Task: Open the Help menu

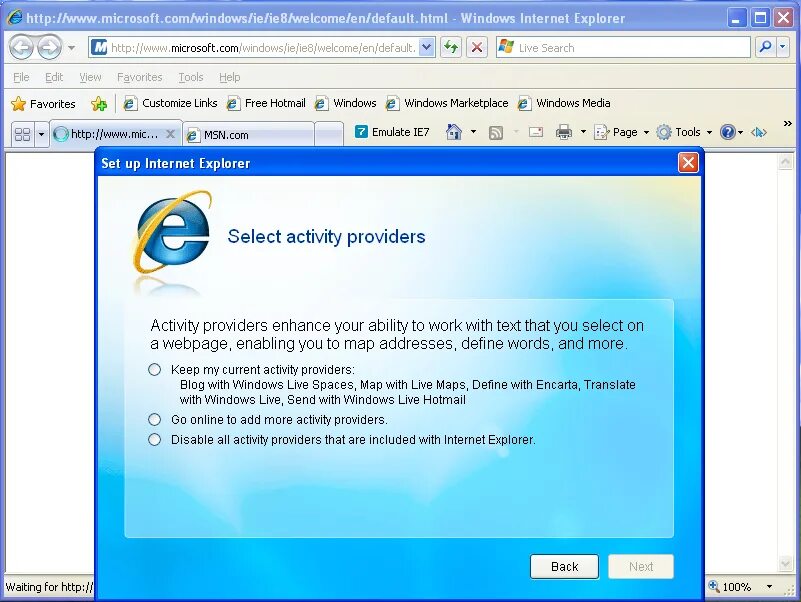Action: (x=229, y=77)
